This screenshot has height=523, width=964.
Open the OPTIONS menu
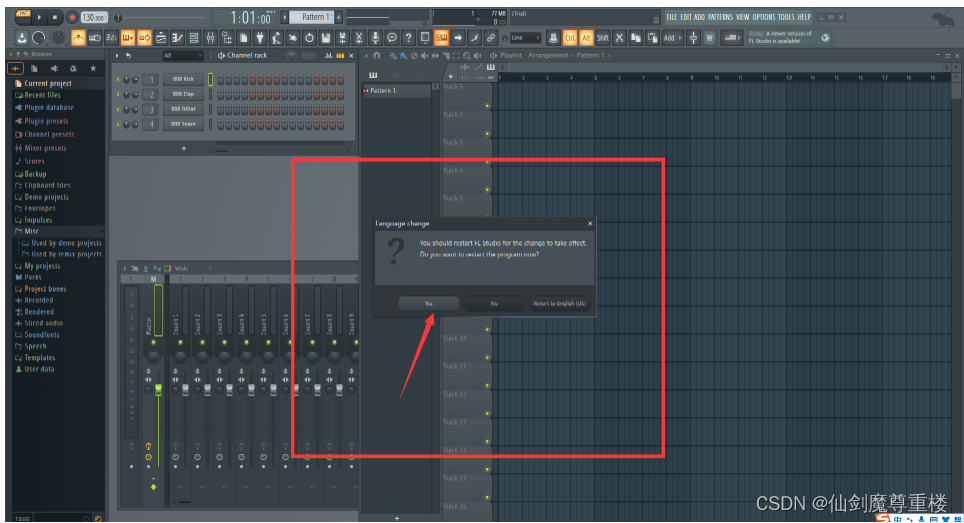764,17
